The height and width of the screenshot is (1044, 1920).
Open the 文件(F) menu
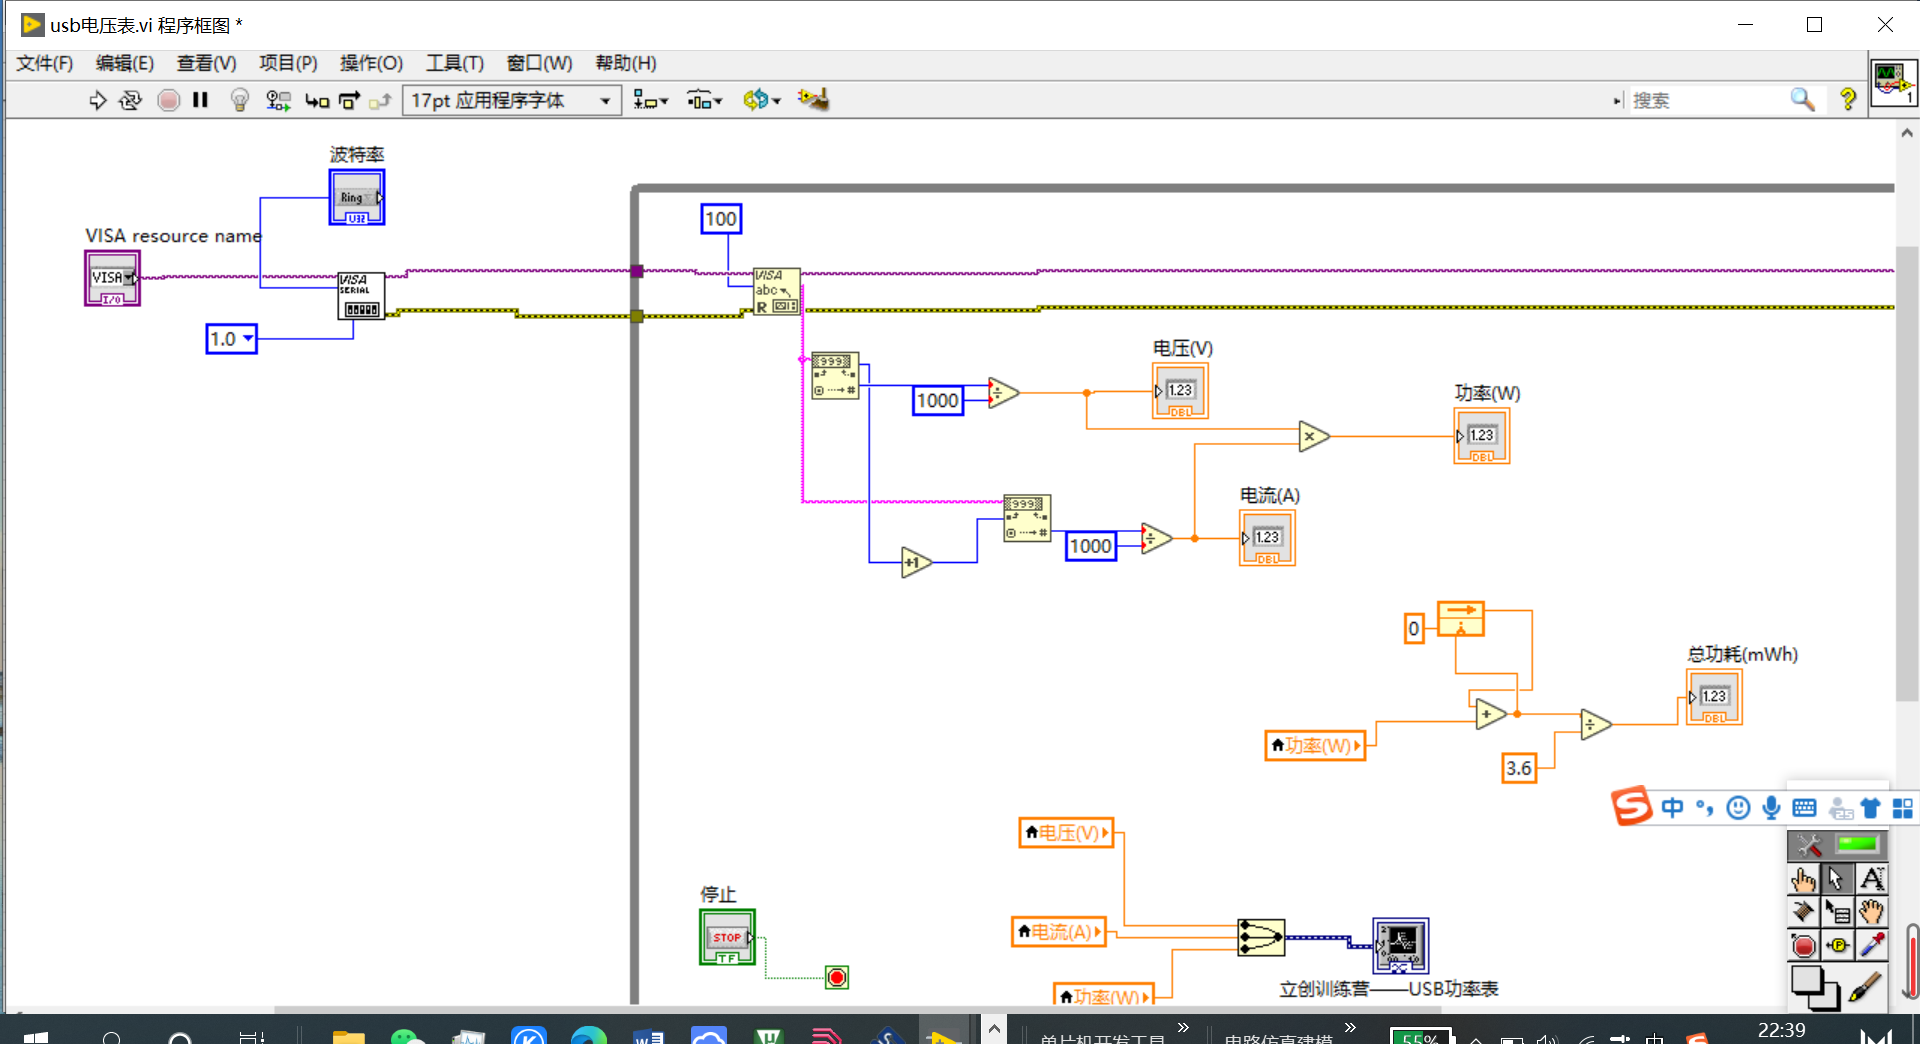pyautogui.click(x=45, y=63)
